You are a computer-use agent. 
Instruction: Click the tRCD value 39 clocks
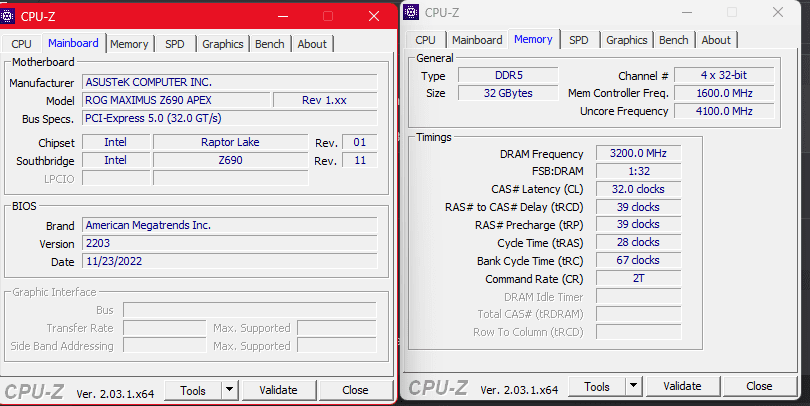tap(638, 207)
